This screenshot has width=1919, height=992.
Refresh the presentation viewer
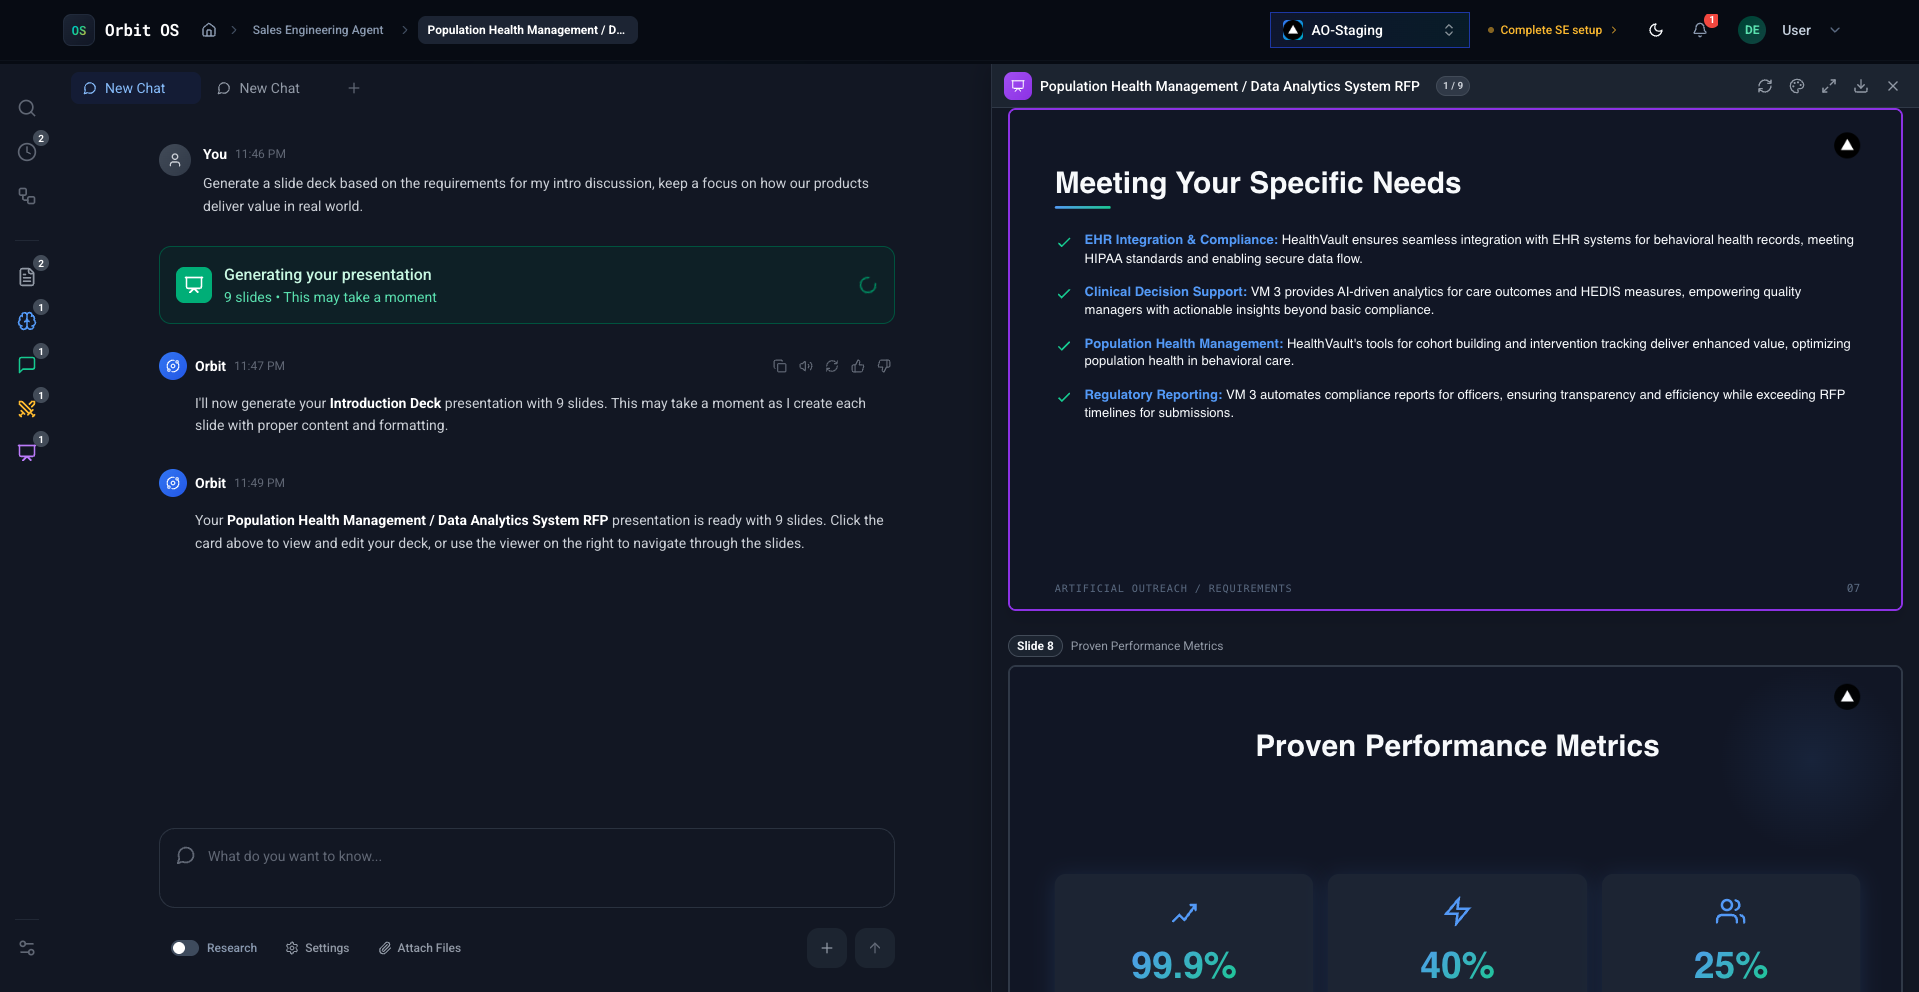(1764, 86)
